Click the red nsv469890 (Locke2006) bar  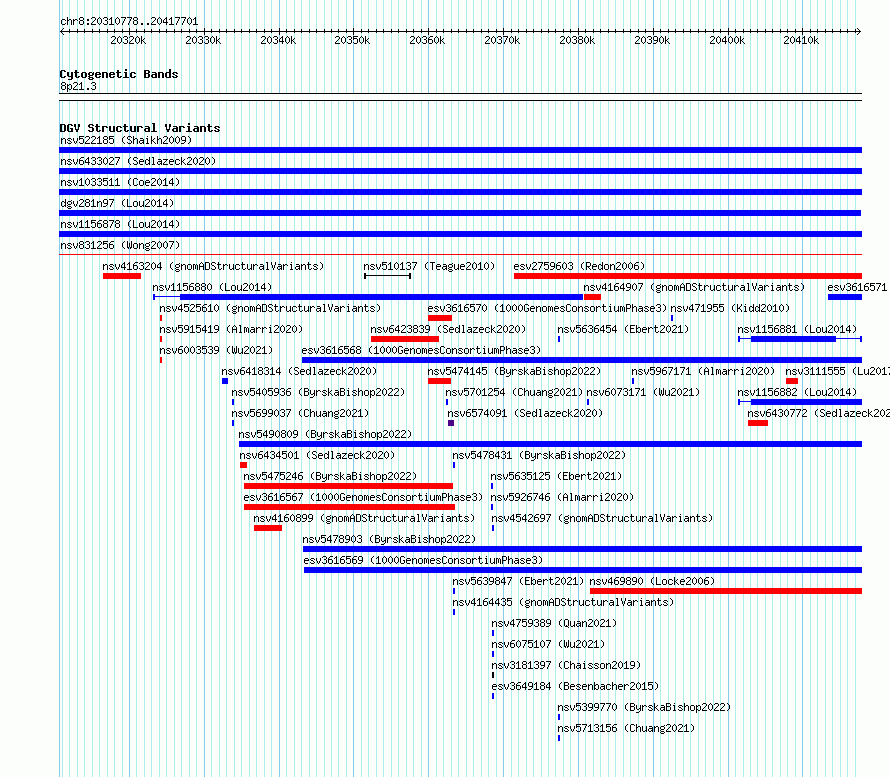(726, 591)
